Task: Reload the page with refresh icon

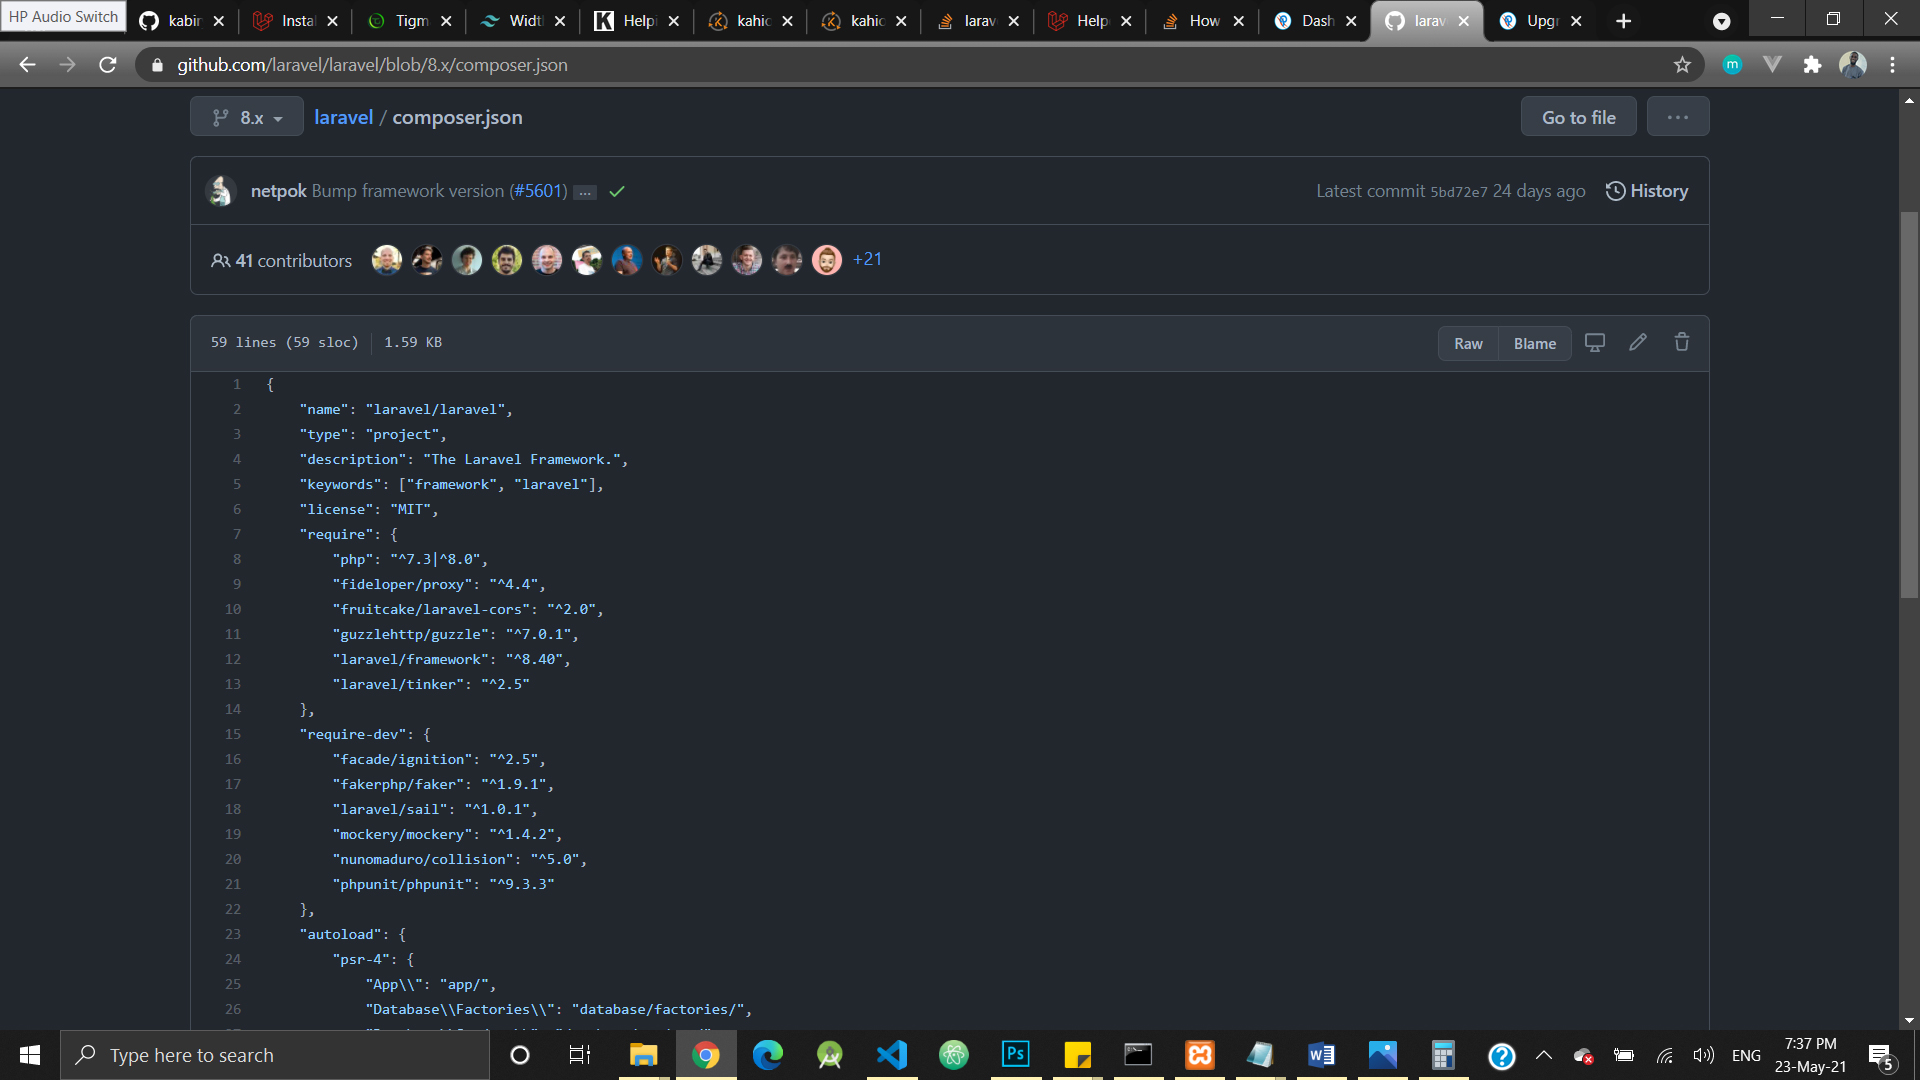Action: click(x=108, y=65)
